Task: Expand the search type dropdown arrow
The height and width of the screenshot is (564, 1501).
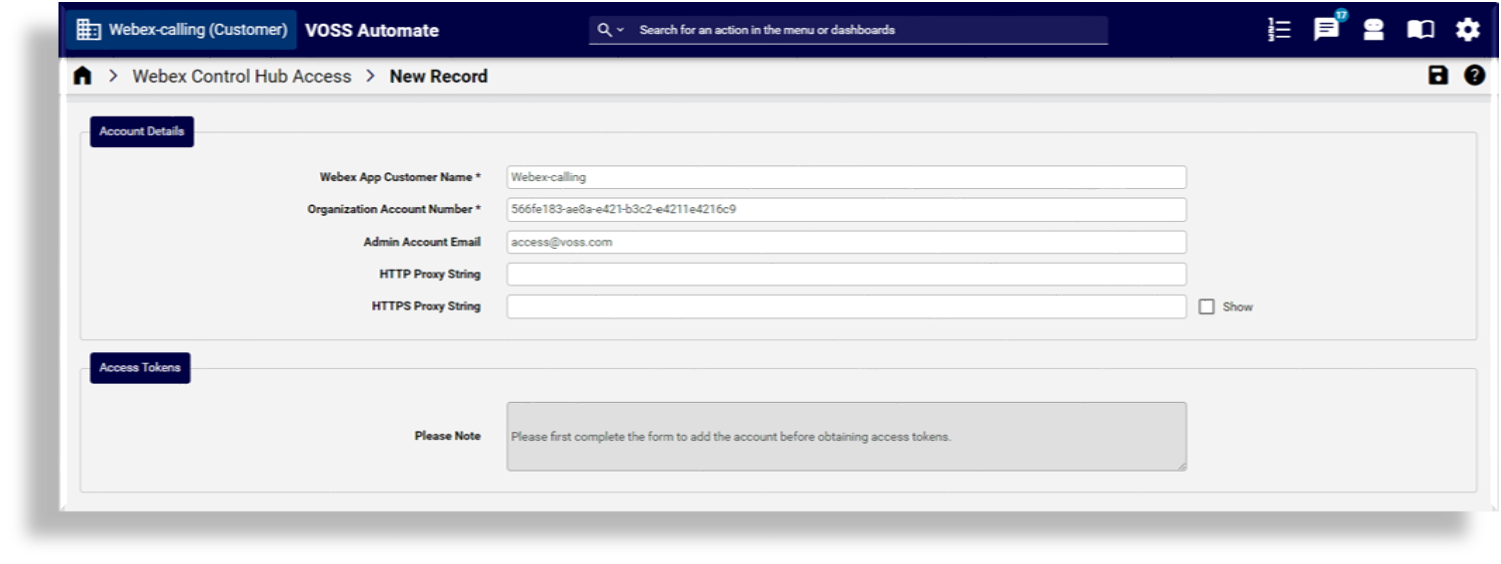Action: pos(620,30)
